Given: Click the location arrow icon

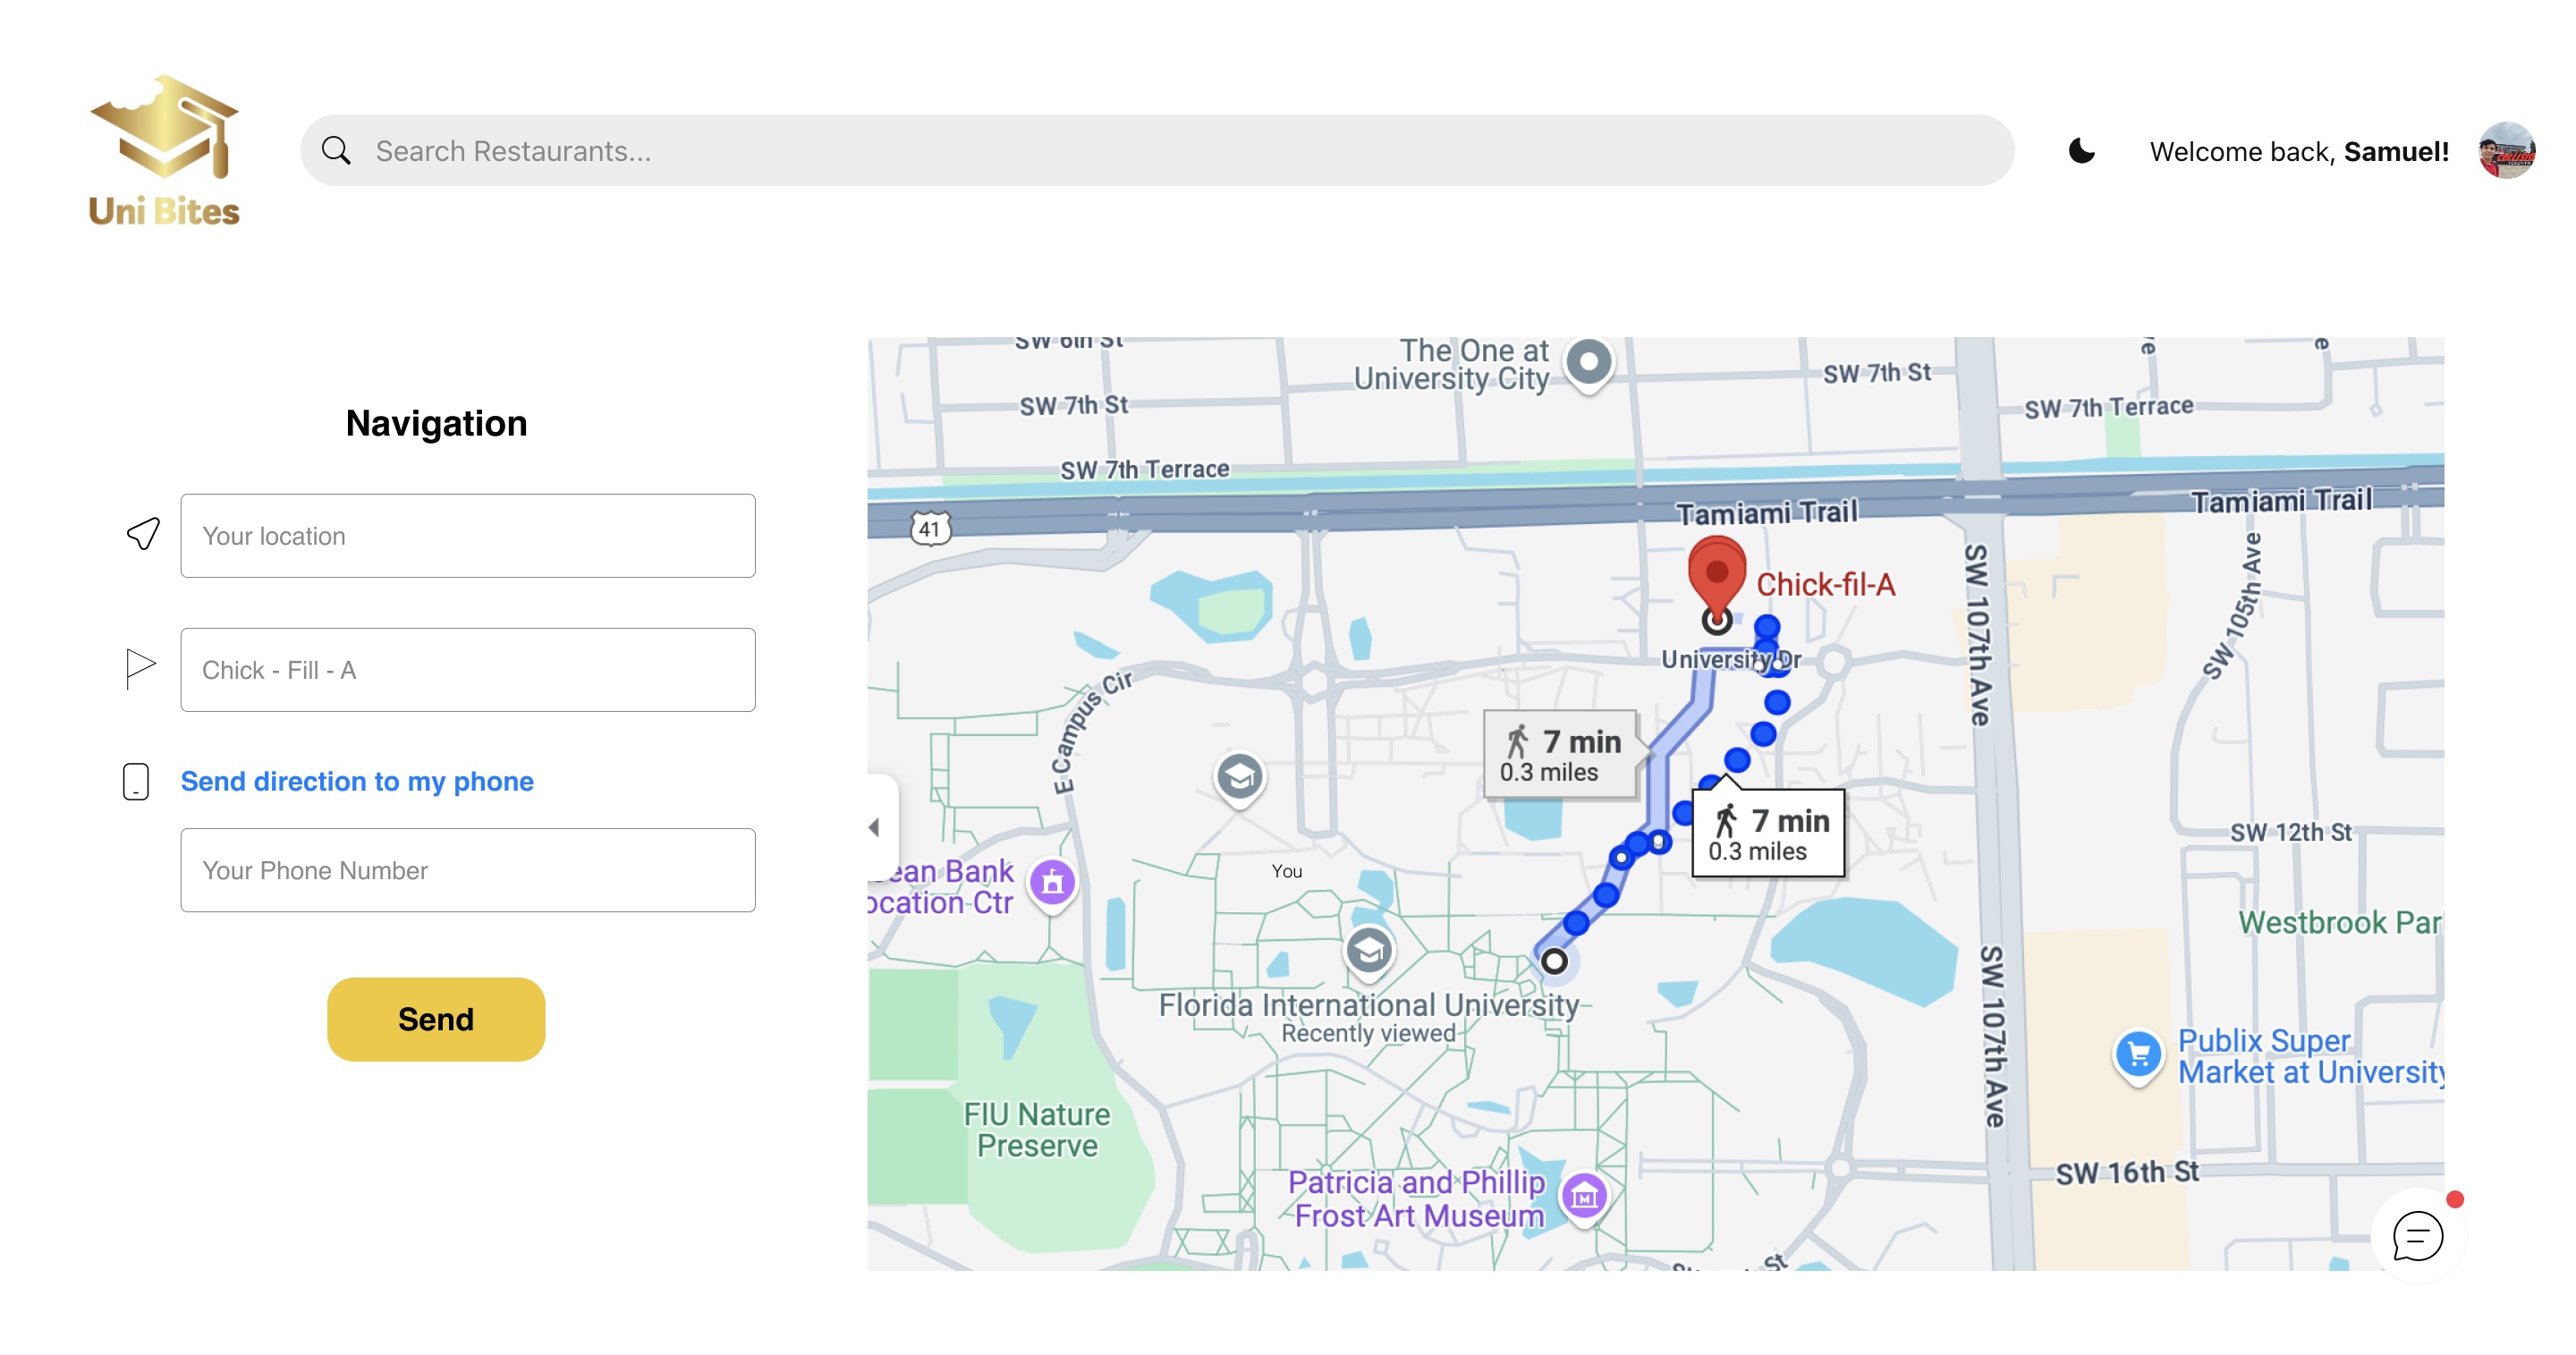Looking at the screenshot, I should pyautogui.click(x=142, y=534).
